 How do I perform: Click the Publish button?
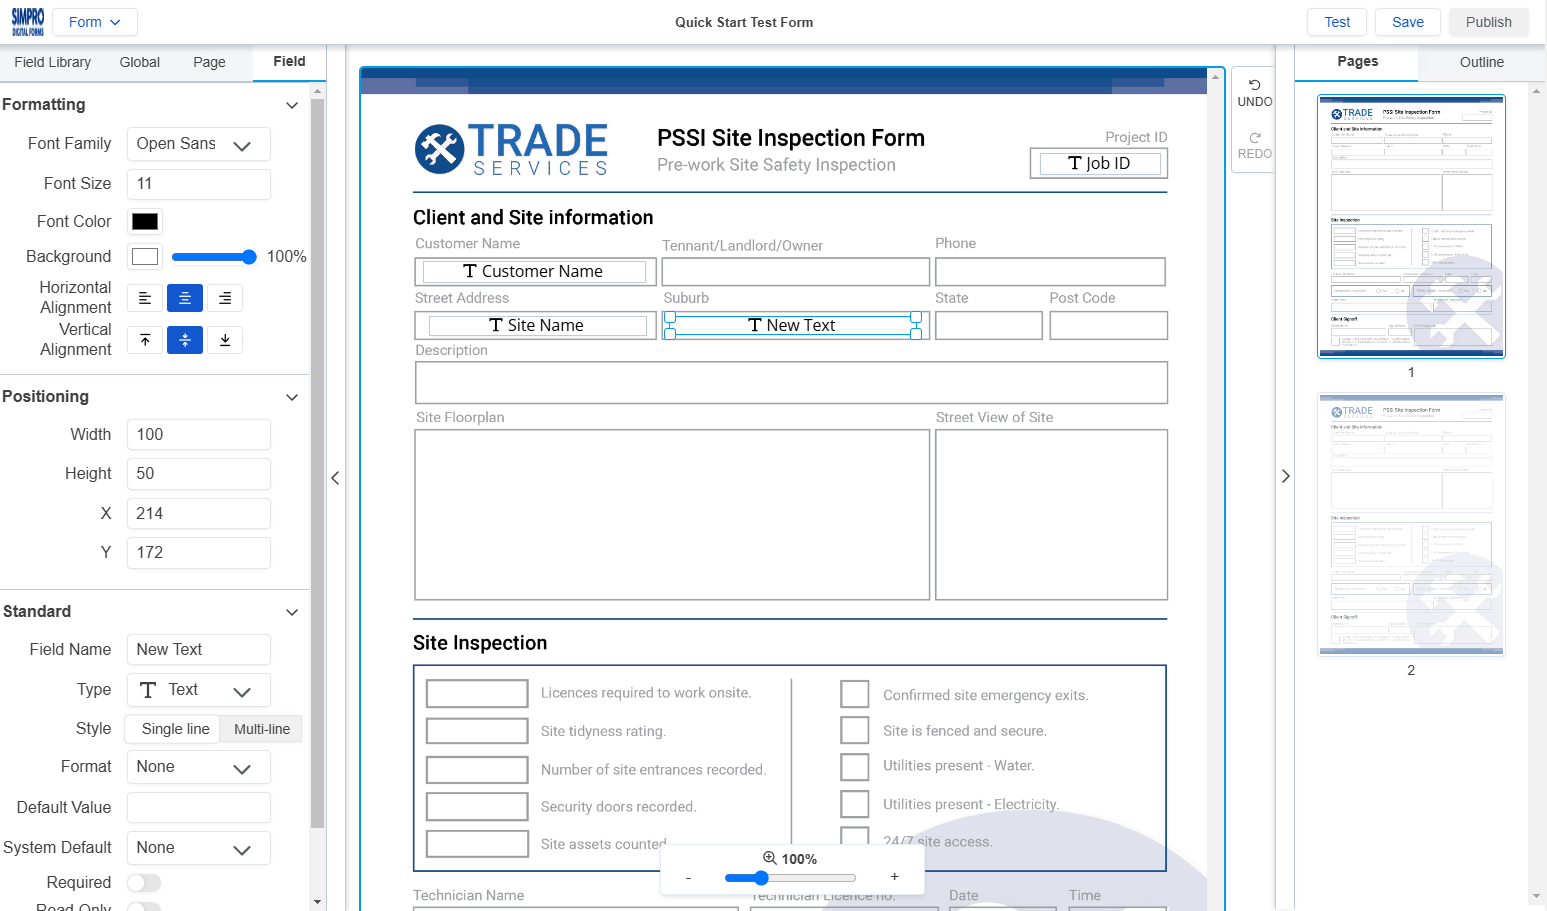[1489, 22]
